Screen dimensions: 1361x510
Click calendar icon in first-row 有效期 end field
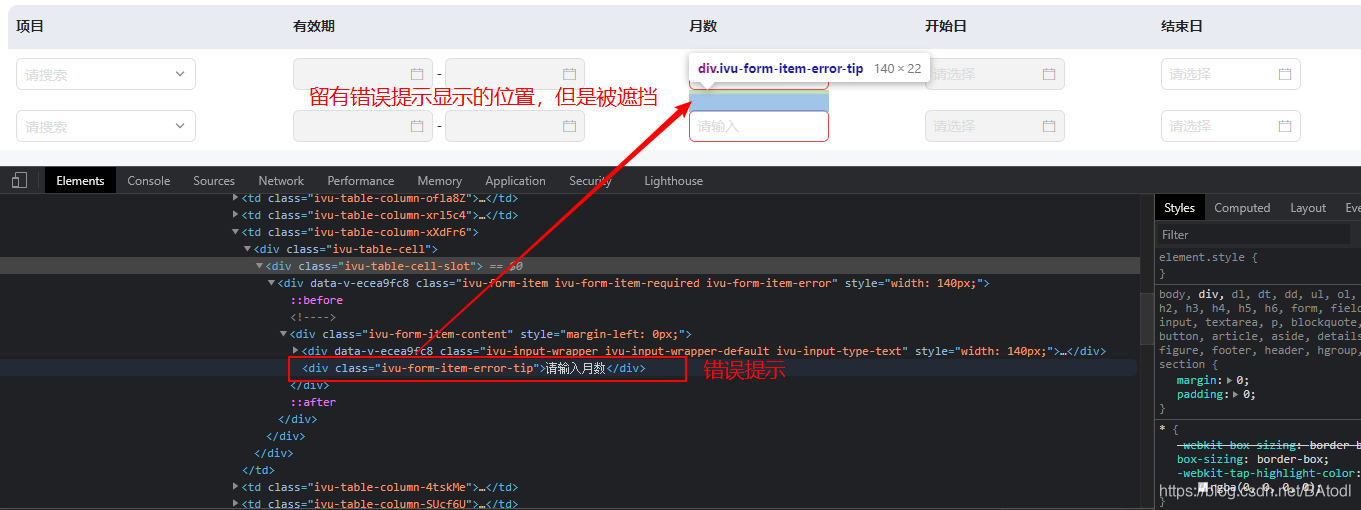(x=569, y=74)
